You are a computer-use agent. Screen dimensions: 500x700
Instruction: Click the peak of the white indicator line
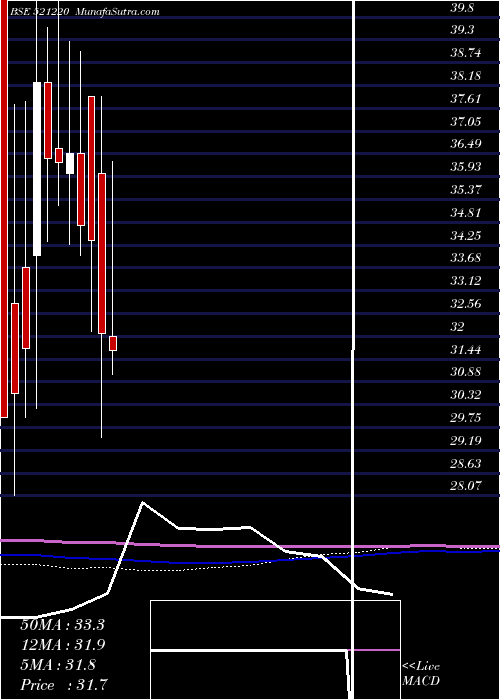143,503
